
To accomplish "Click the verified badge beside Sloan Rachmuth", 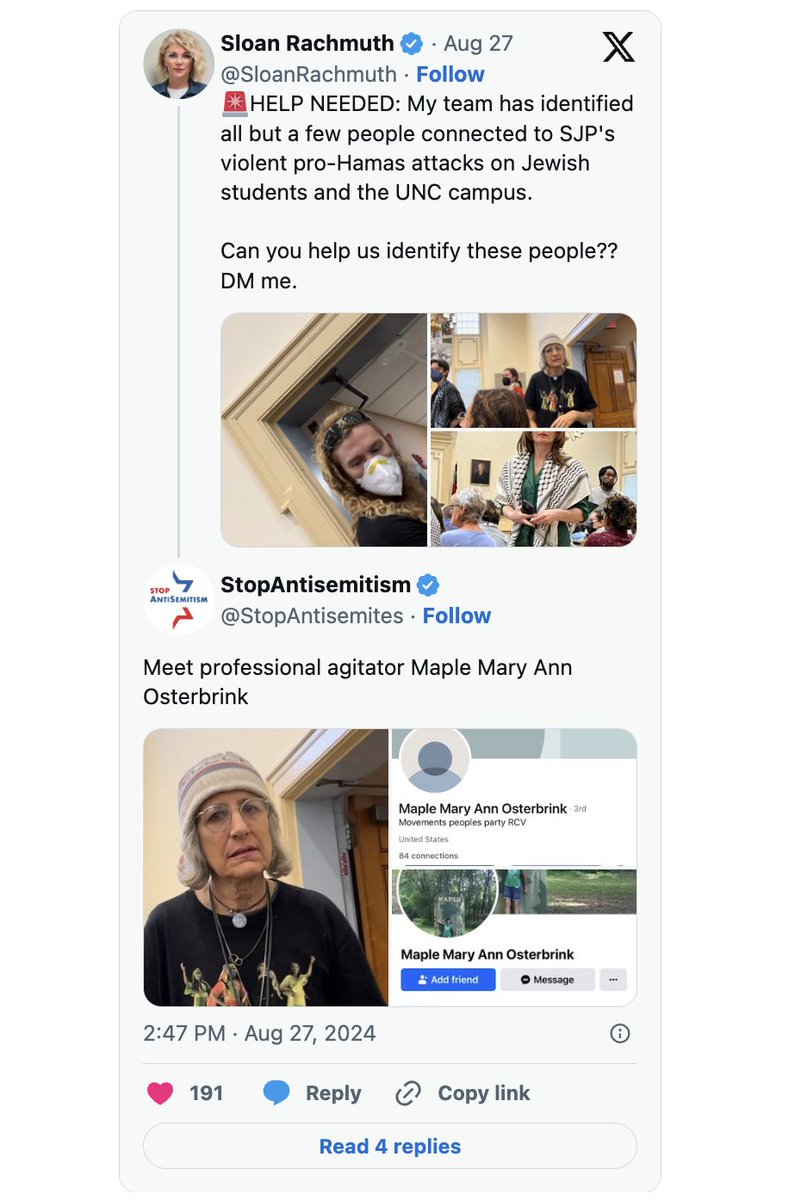I will [411, 44].
